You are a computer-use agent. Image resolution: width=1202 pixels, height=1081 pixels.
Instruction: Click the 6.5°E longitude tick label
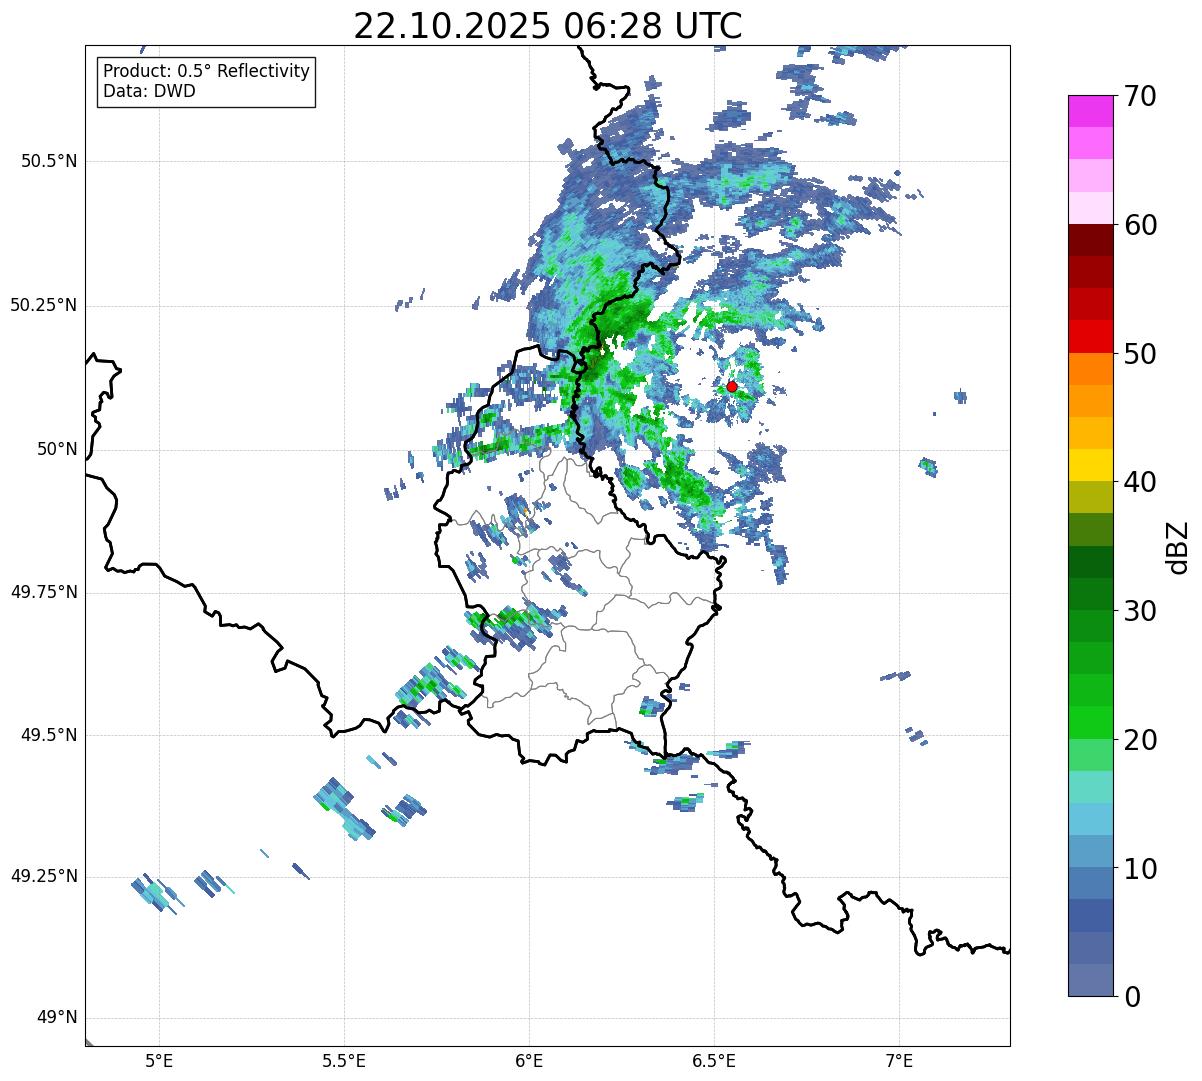tap(714, 1060)
